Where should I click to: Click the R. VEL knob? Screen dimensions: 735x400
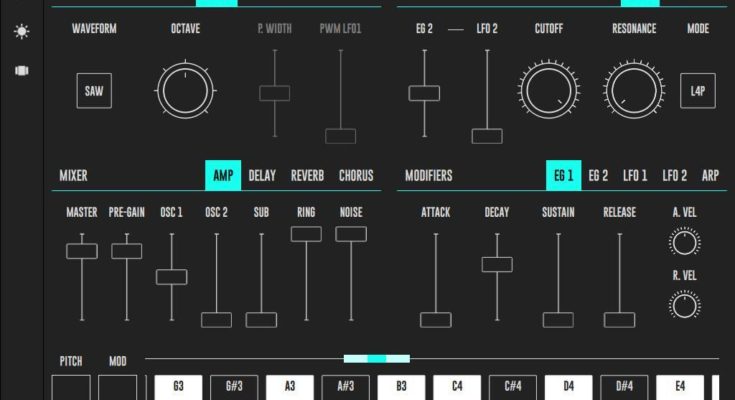point(685,305)
